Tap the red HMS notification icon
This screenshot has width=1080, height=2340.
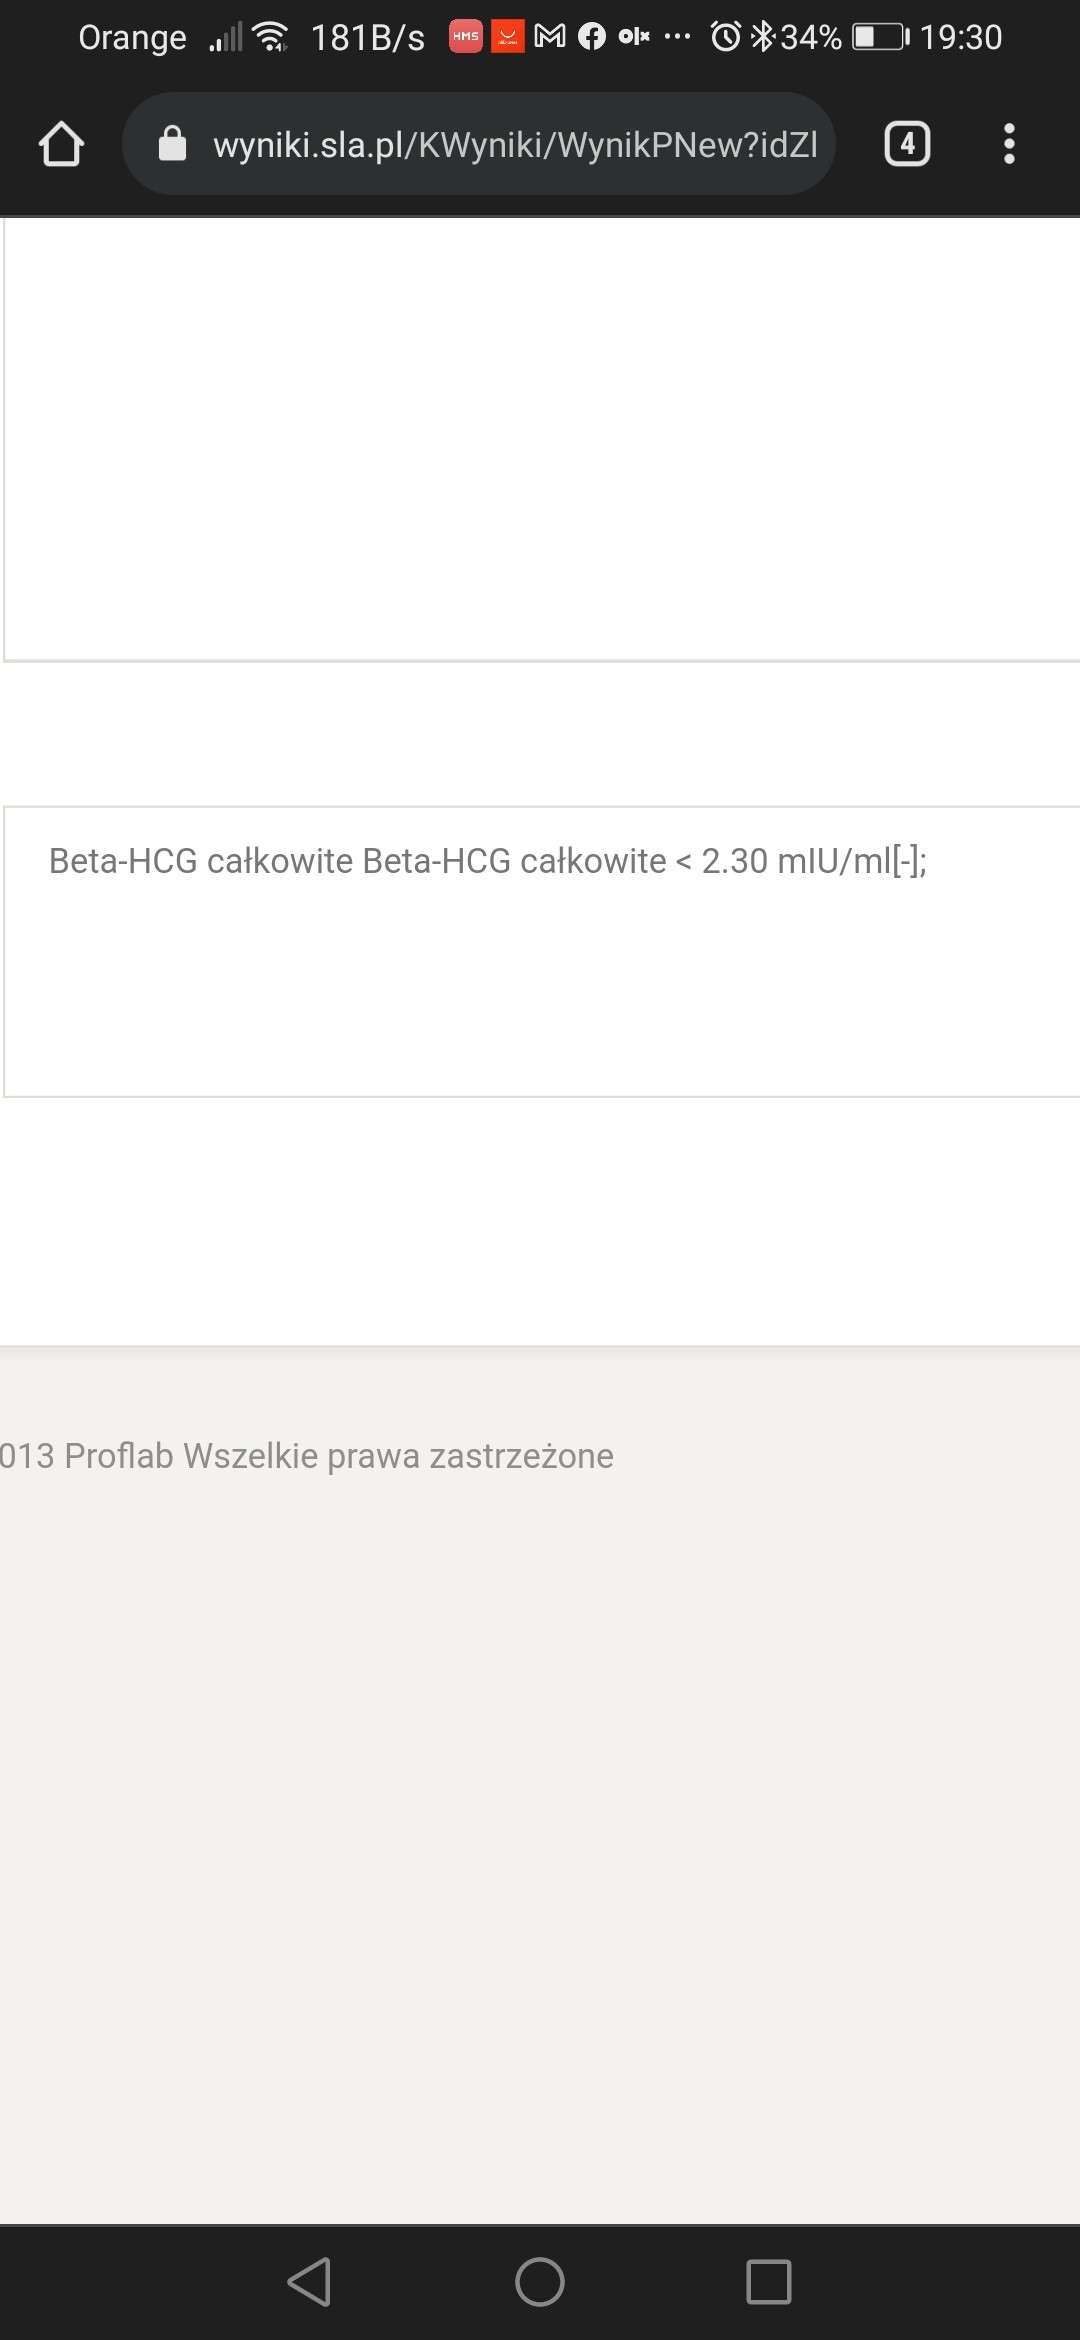pyautogui.click(x=466, y=37)
